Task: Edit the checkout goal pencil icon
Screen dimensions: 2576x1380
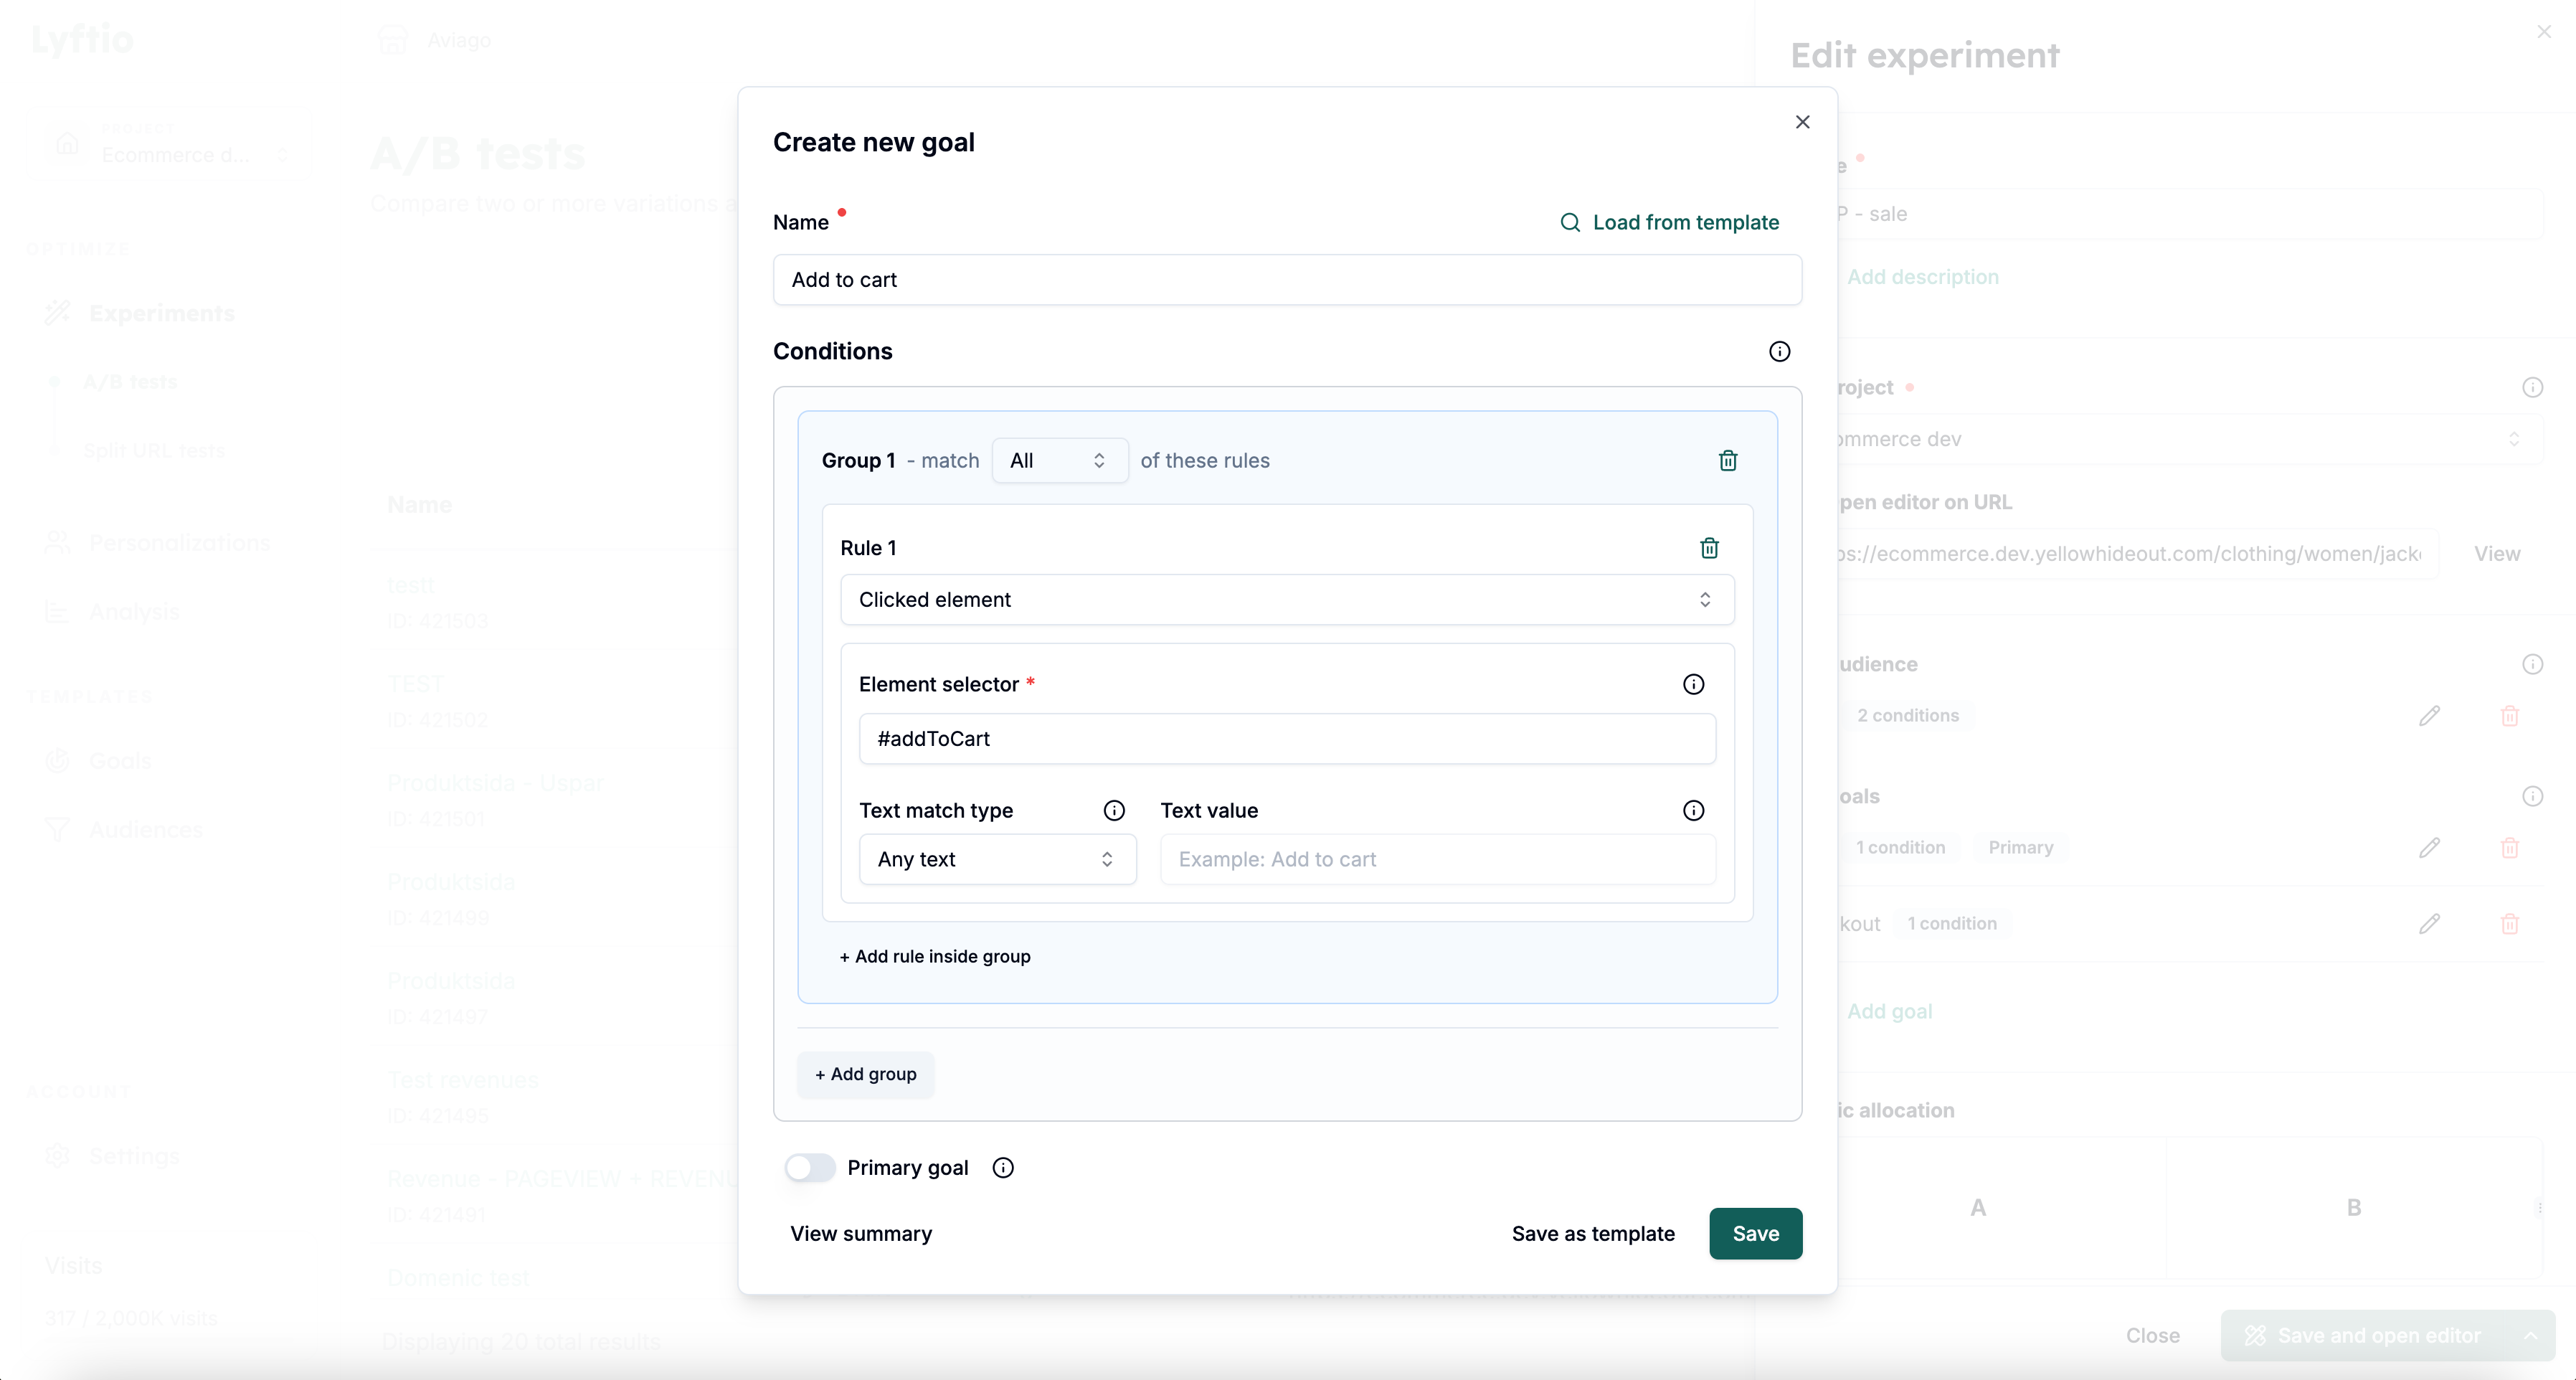Action: [2429, 924]
